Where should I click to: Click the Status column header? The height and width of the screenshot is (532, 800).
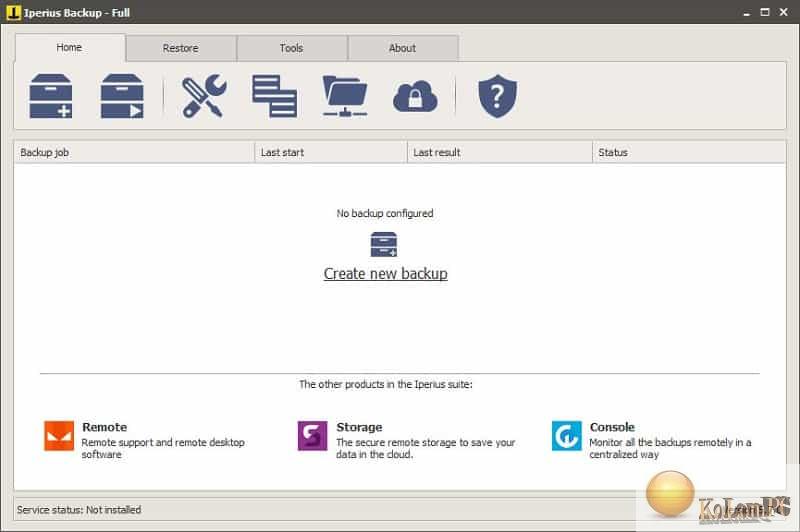(x=689, y=153)
